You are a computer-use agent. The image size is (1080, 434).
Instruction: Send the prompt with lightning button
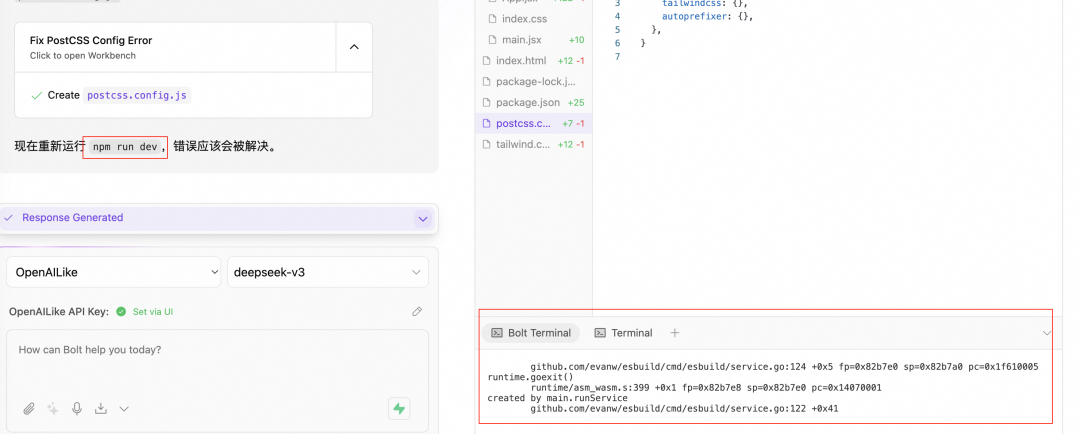click(399, 408)
